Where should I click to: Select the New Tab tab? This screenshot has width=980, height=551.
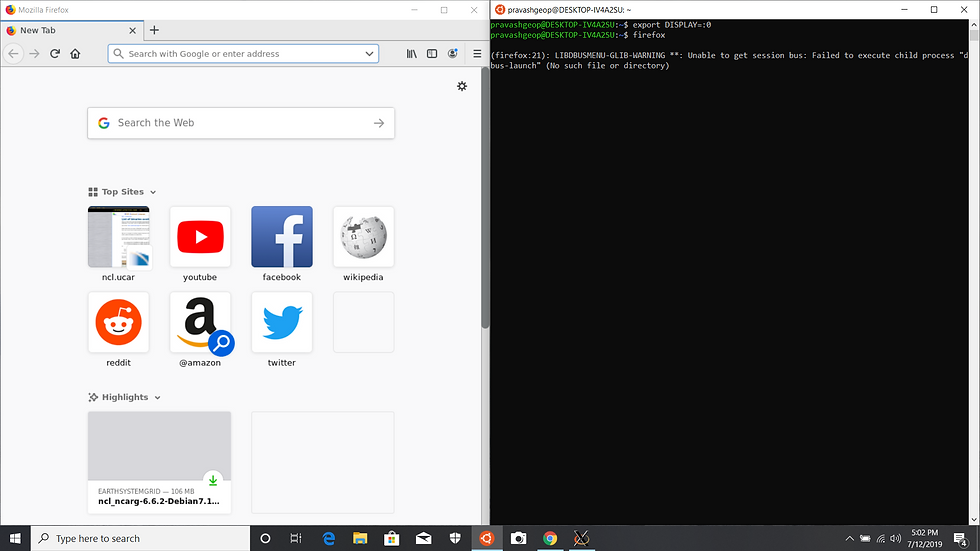coord(72,30)
